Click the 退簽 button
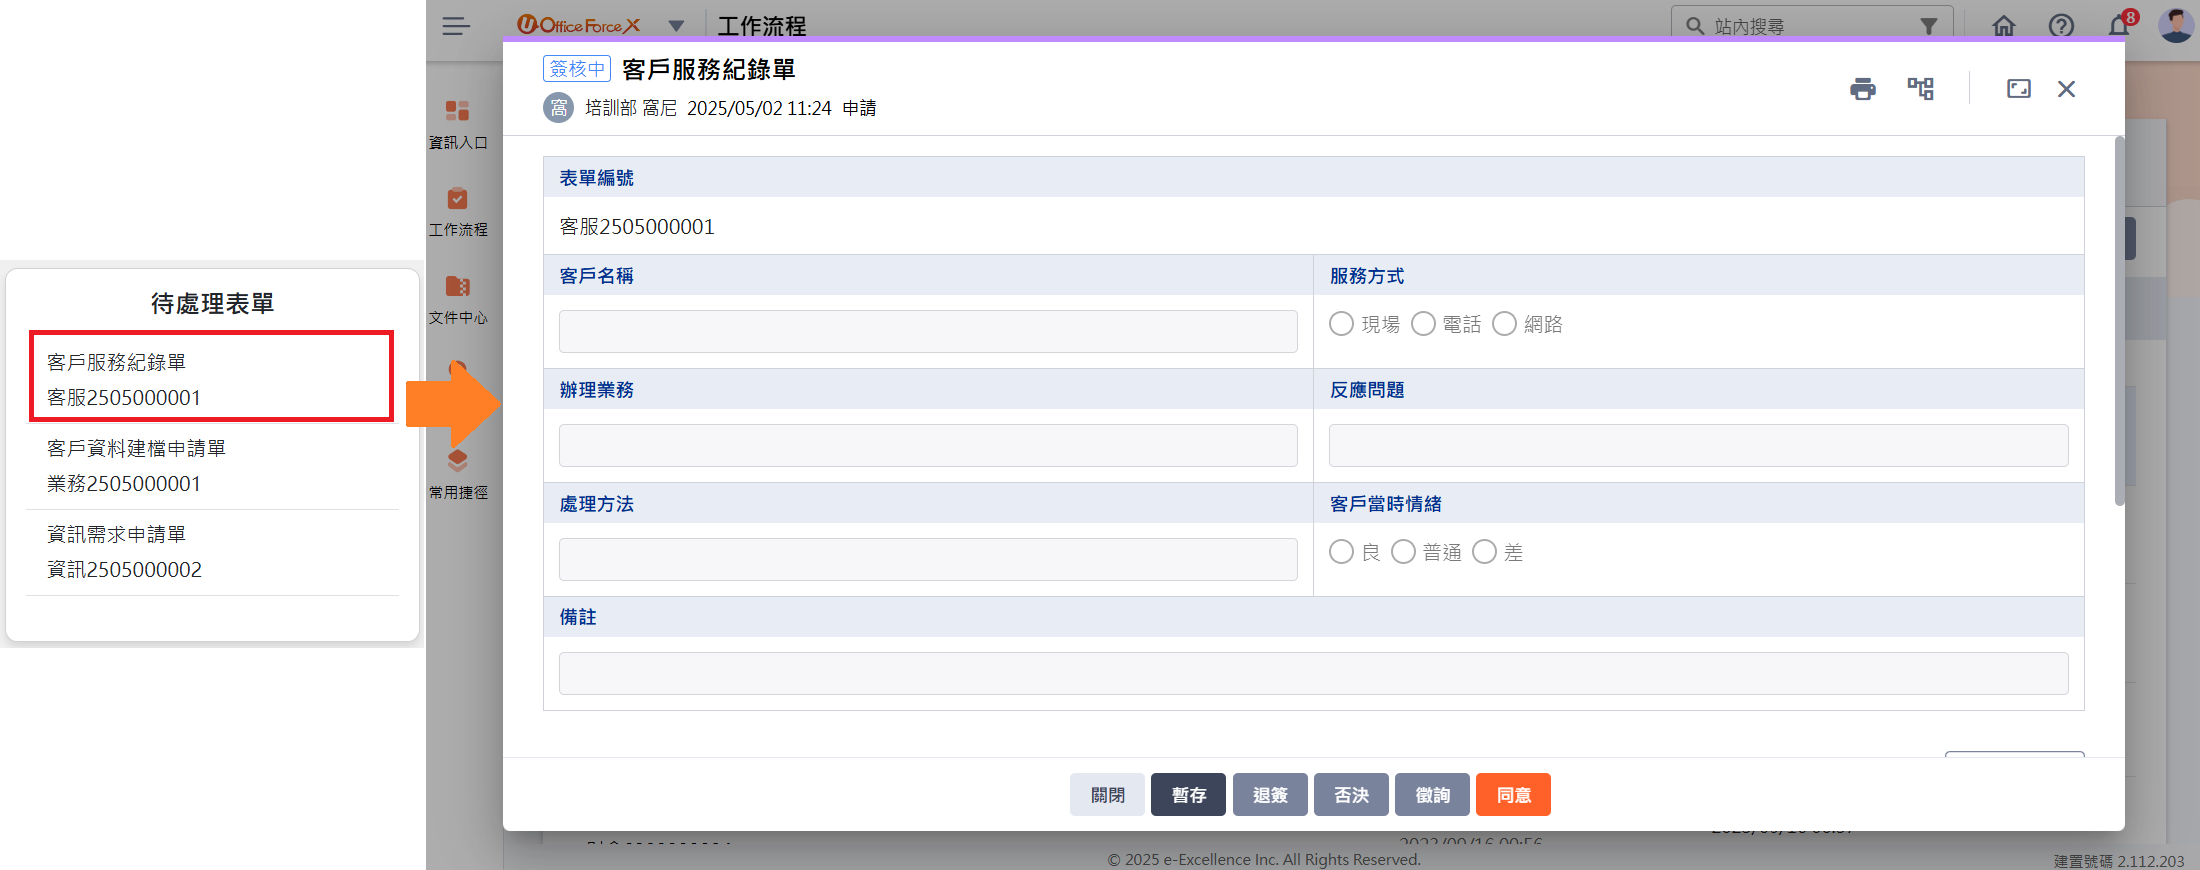Screen dimensions: 2200x870 coord(1270,795)
